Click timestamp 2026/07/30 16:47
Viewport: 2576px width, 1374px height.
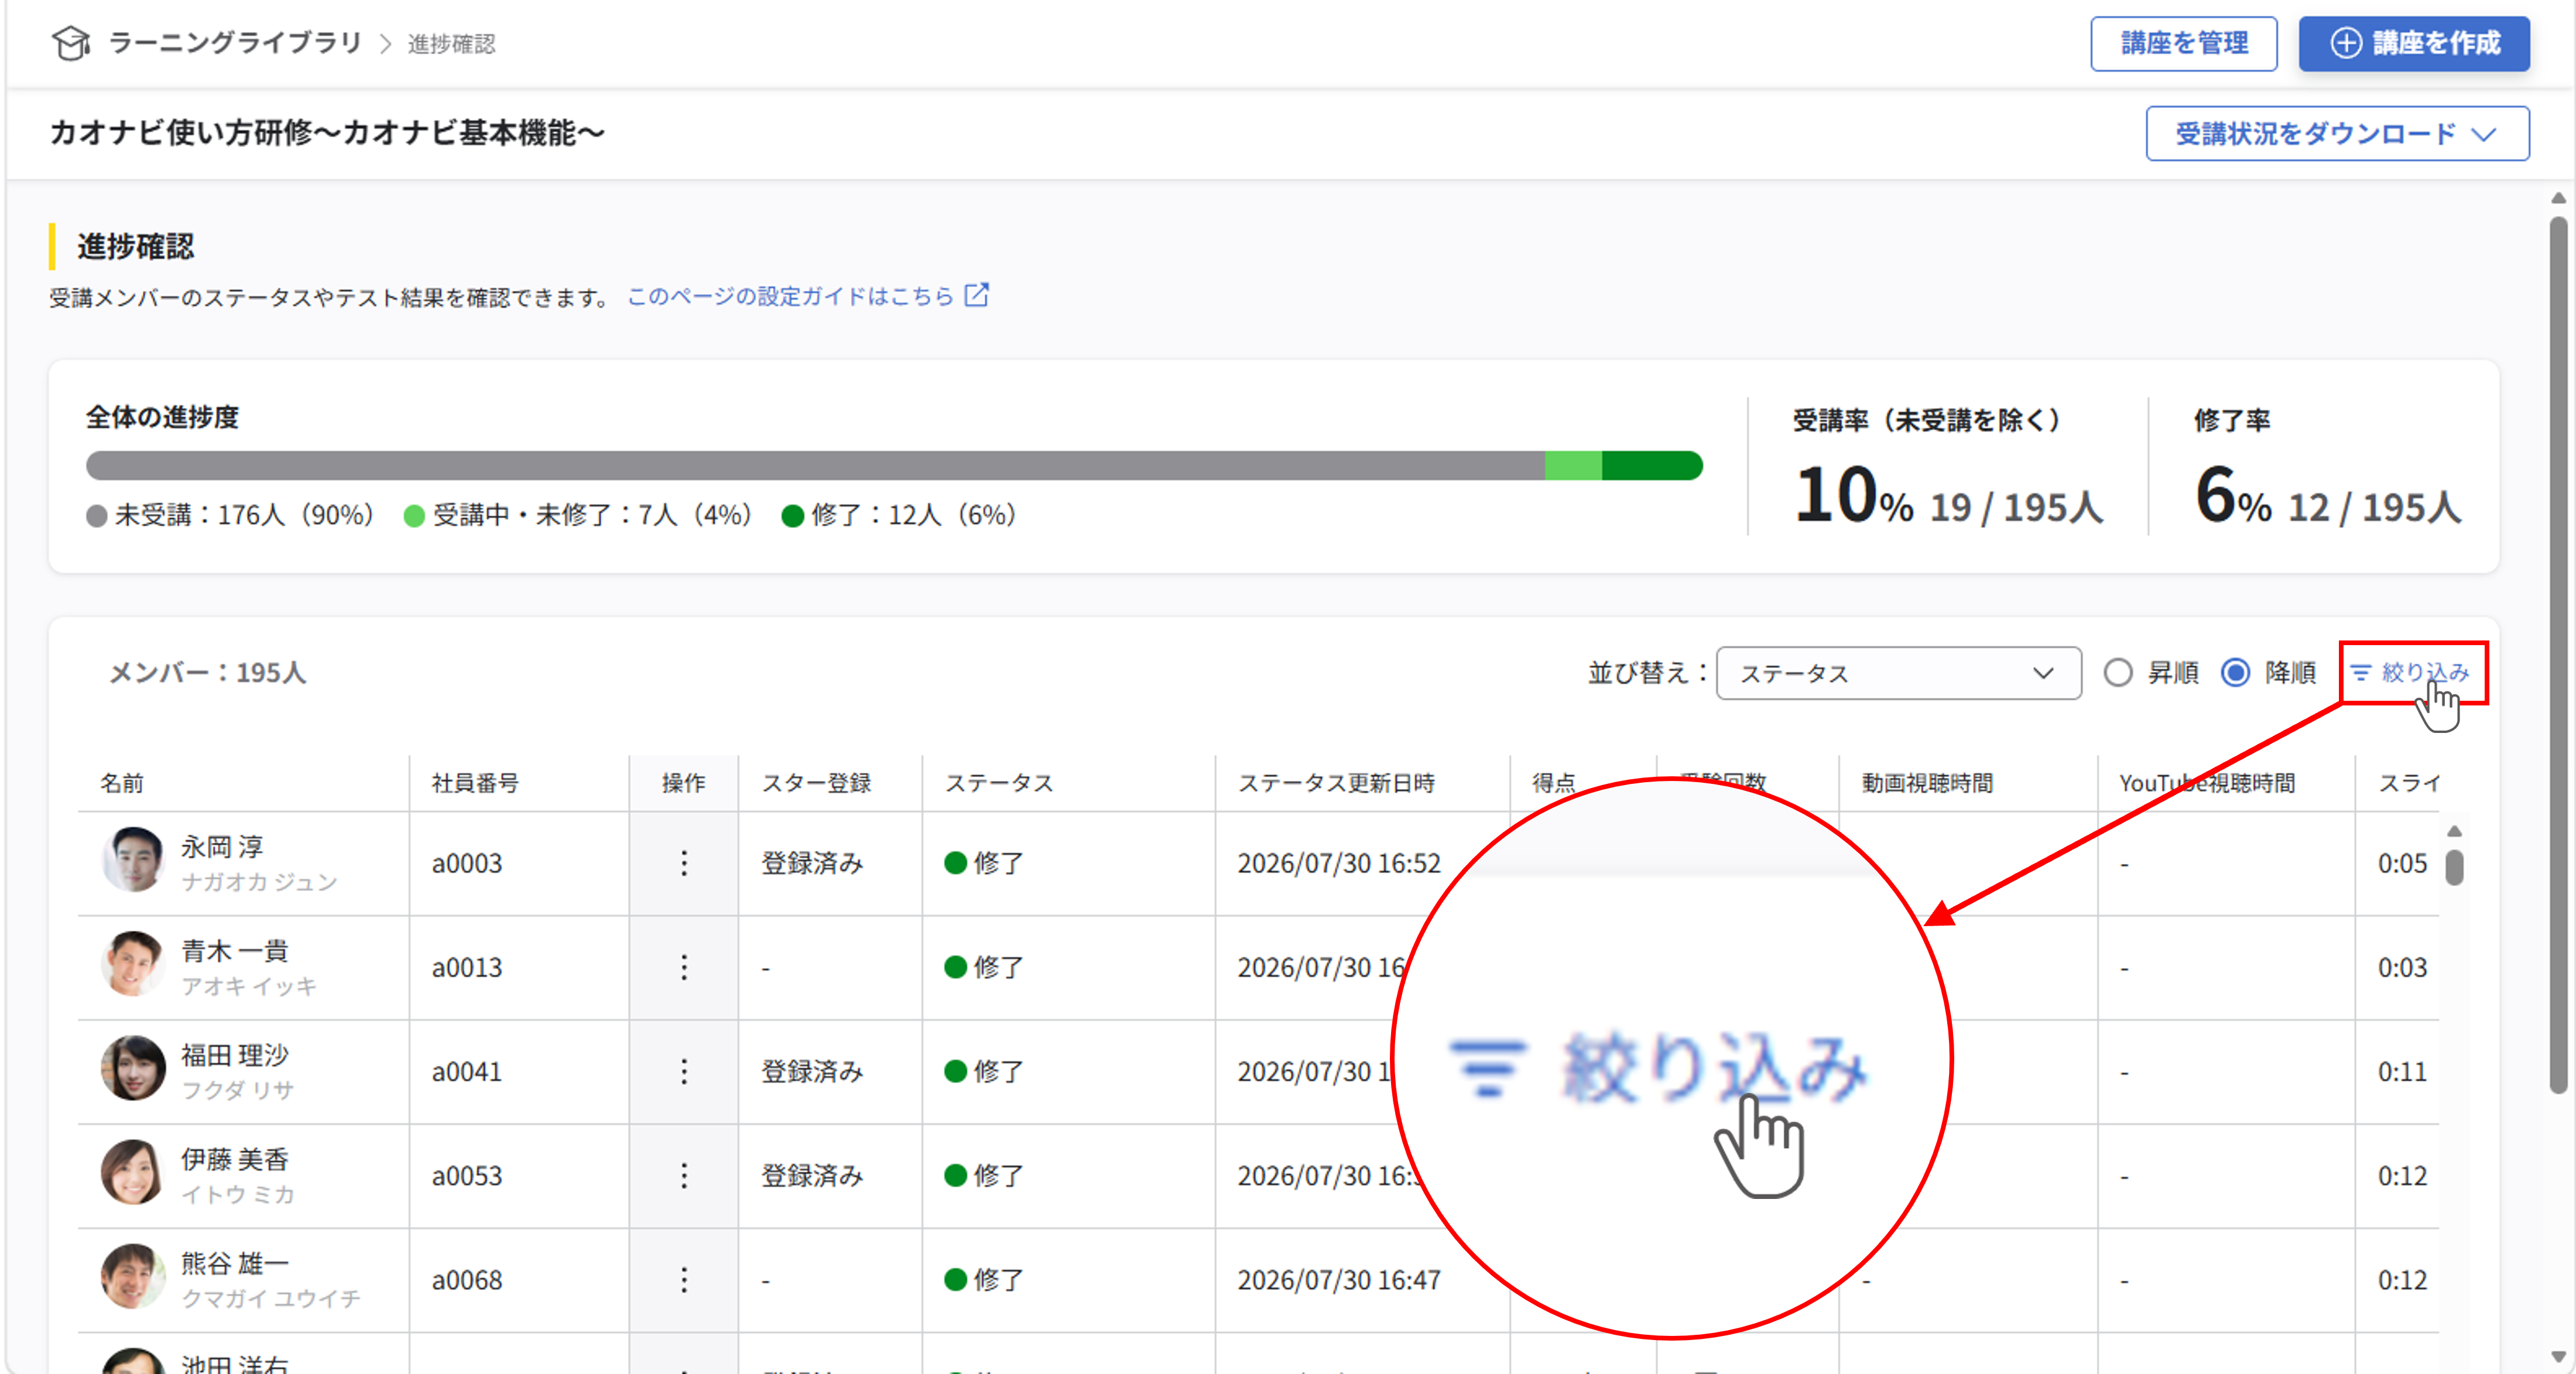(x=1339, y=1279)
